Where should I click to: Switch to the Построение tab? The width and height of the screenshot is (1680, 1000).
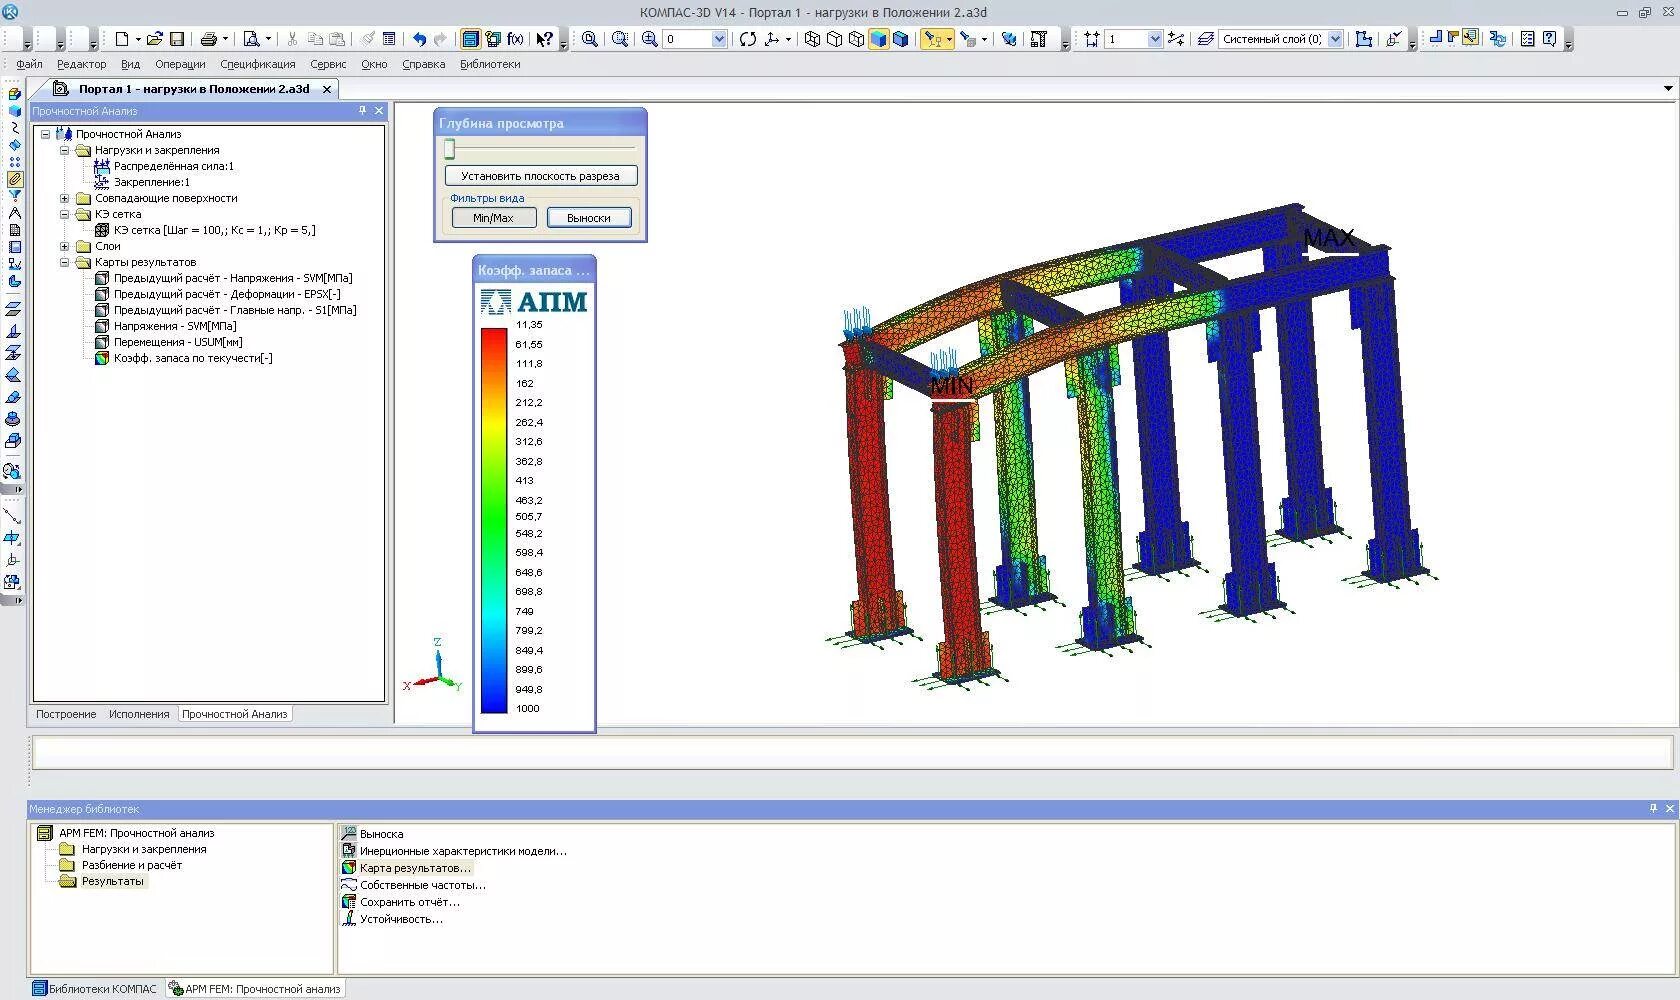click(x=66, y=714)
